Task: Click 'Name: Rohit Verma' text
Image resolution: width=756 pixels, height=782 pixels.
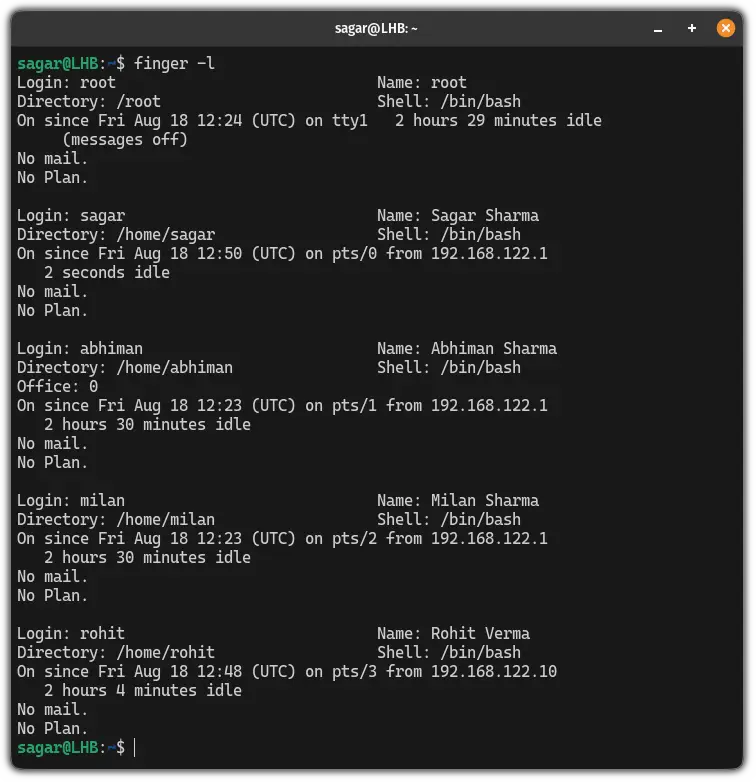Action: tap(453, 633)
